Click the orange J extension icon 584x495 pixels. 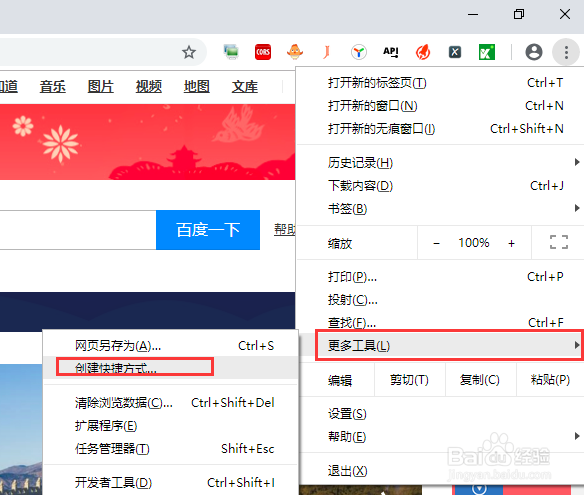[326, 52]
